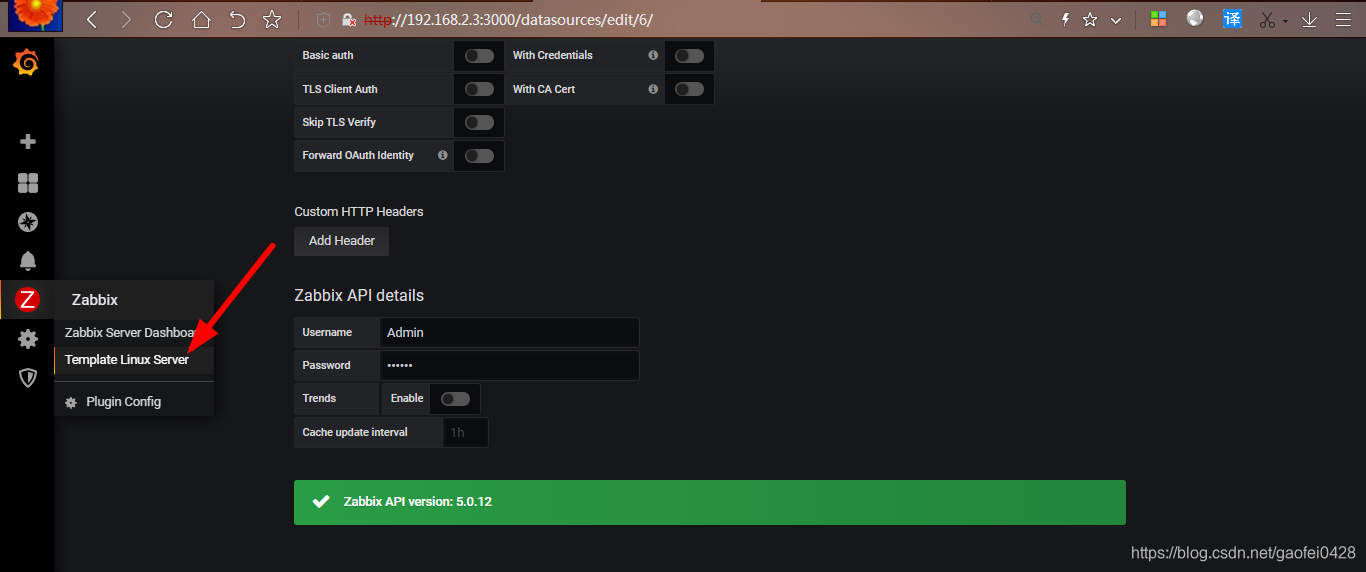
Task: Click the translate extension icon
Action: (1233, 18)
